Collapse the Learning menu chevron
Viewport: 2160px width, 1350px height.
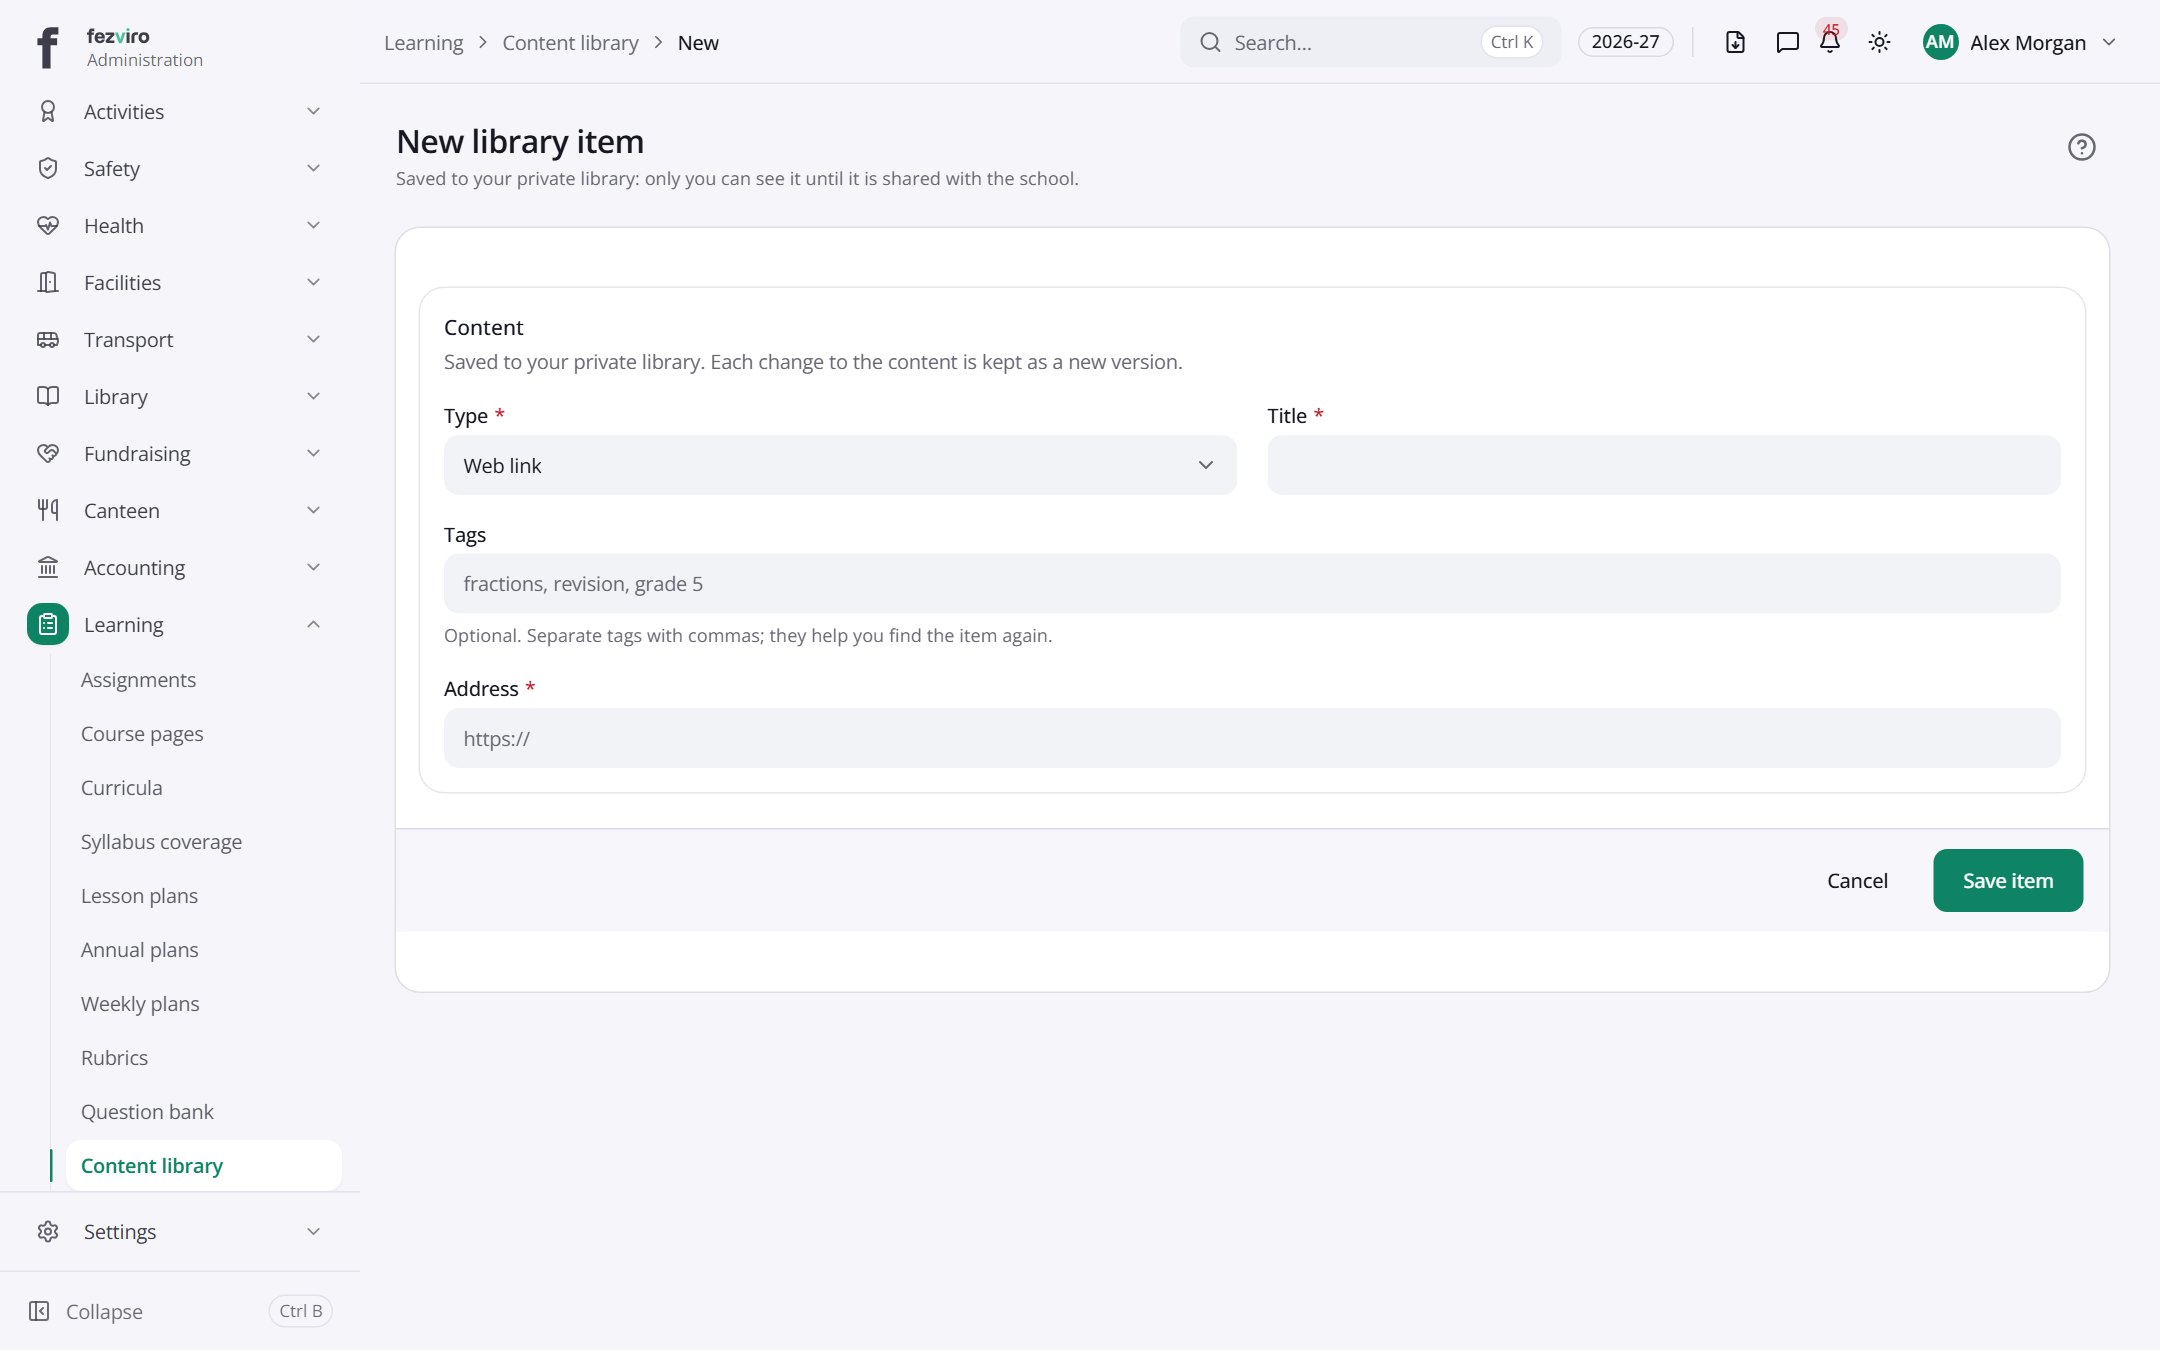coord(313,624)
